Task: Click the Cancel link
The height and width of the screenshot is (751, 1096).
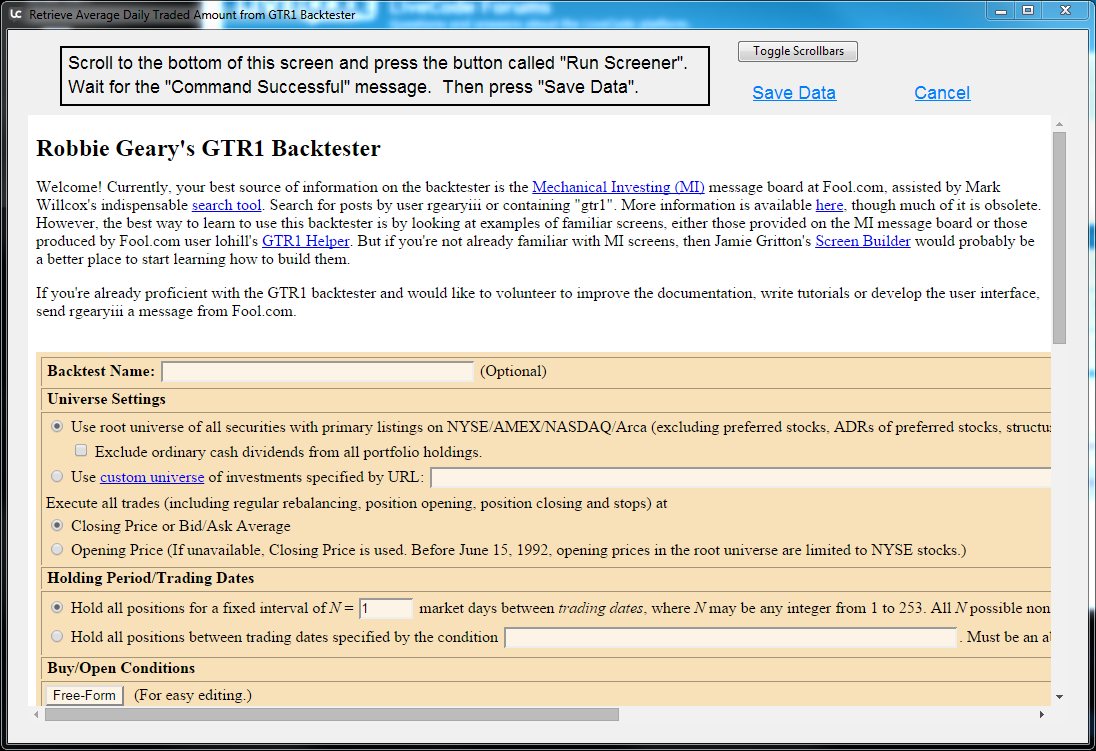Action: pos(942,93)
